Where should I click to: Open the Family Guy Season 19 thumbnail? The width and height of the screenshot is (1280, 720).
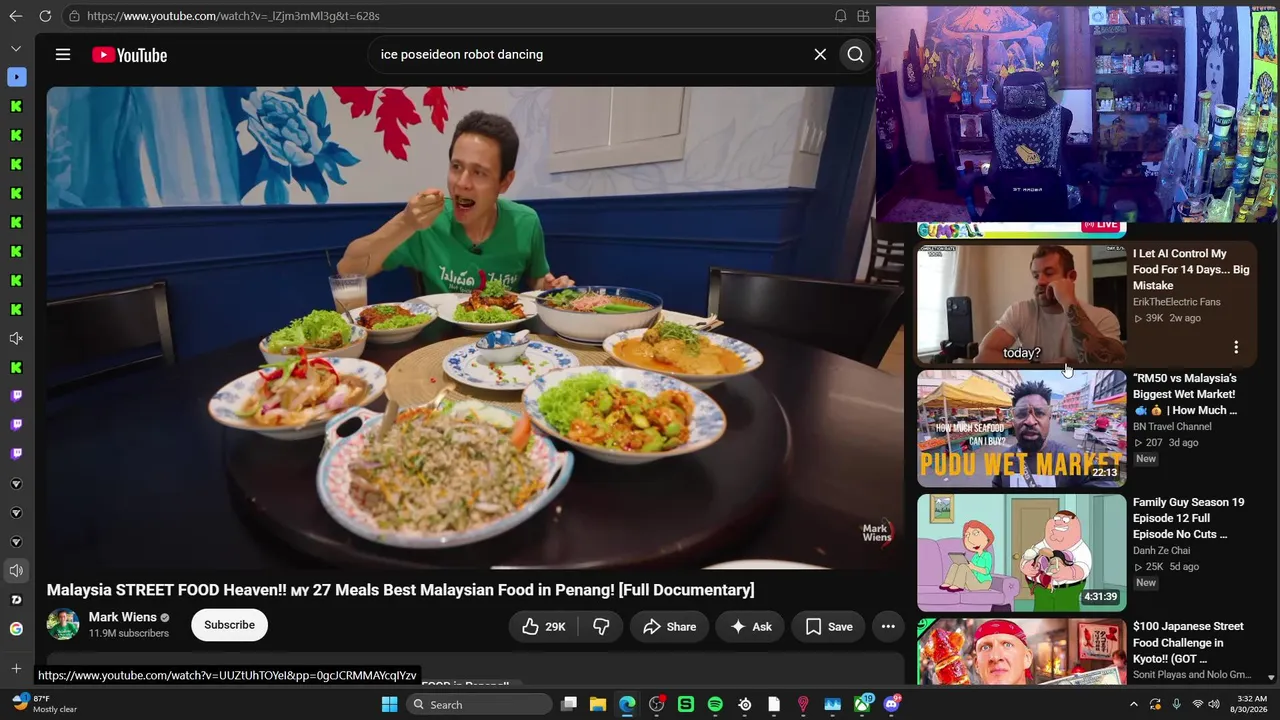point(1021,553)
